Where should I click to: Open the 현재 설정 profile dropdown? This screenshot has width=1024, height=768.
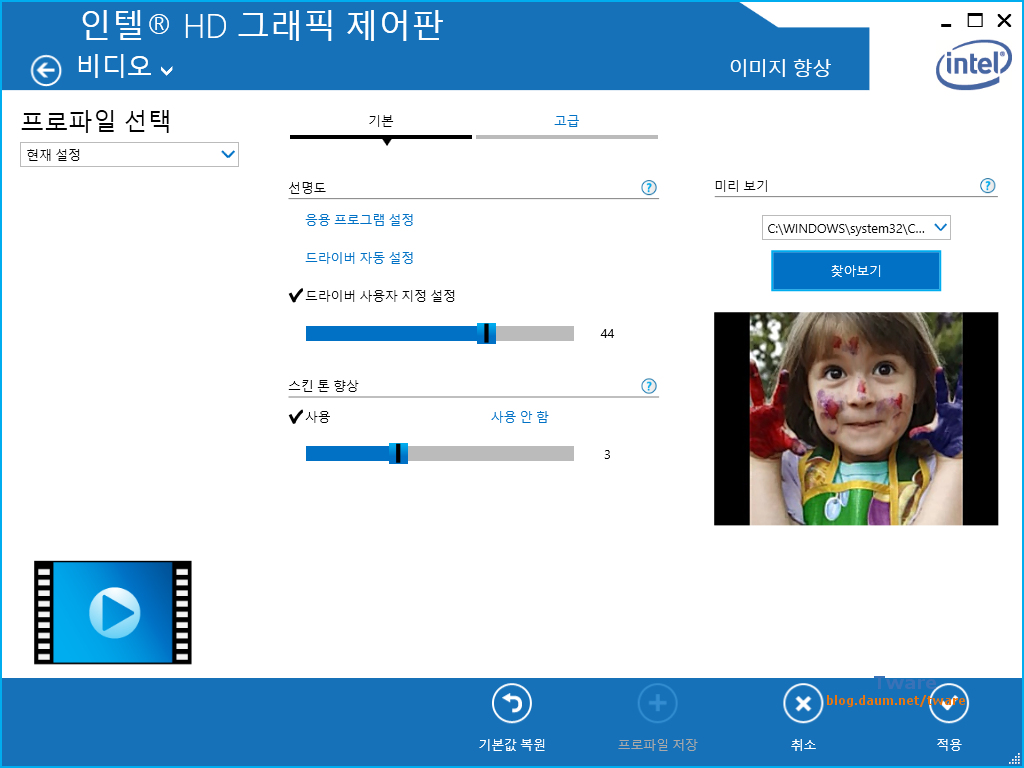click(129, 155)
